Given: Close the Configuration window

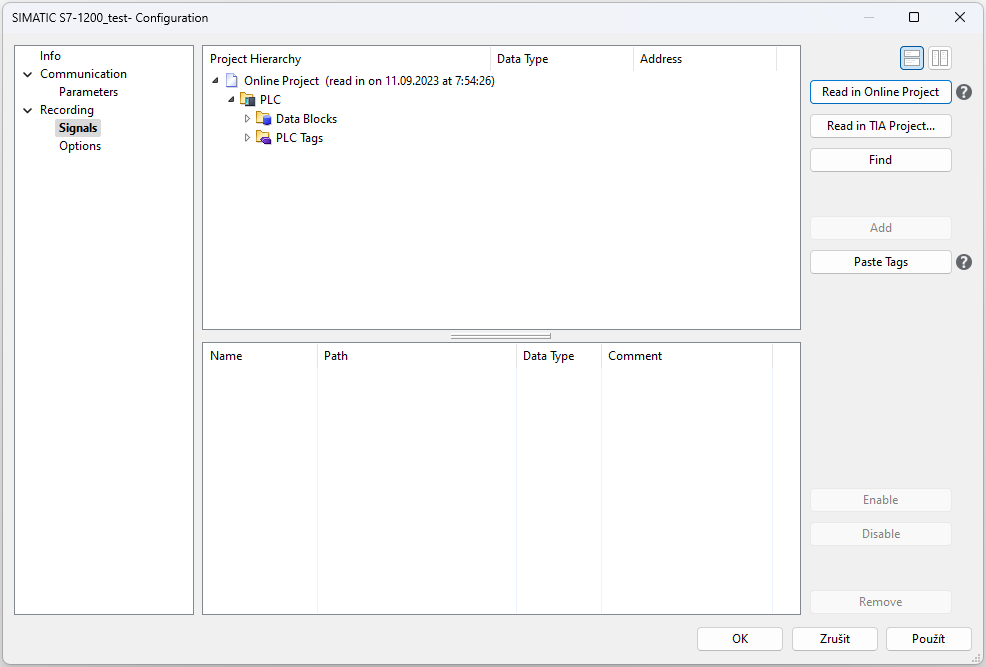Looking at the screenshot, I should (x=960, y=17).
